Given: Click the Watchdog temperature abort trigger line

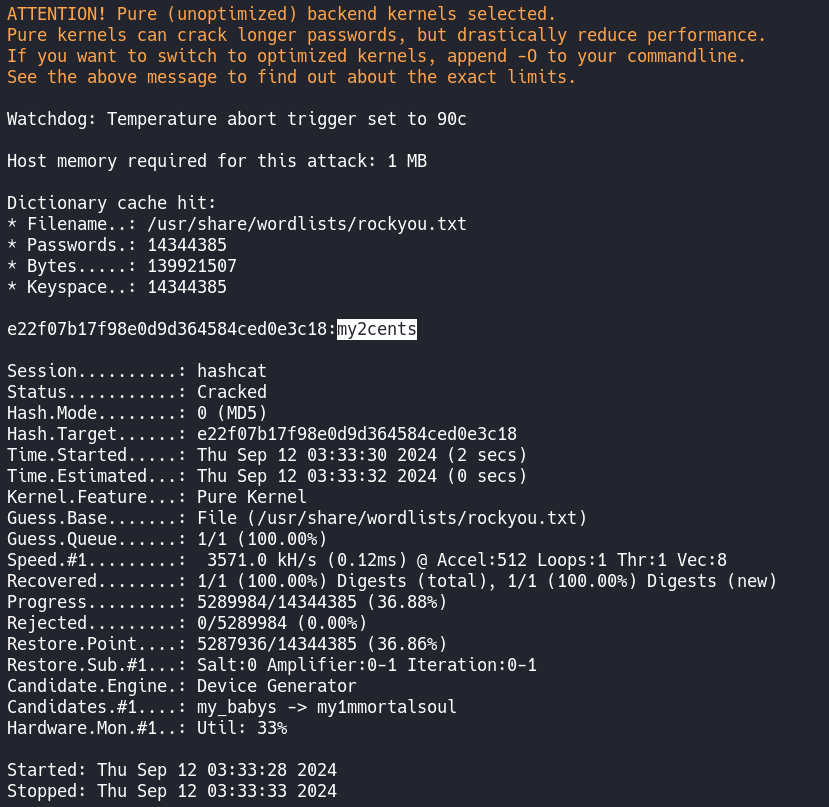Looking at the screenshot, I should click(236, 119).
